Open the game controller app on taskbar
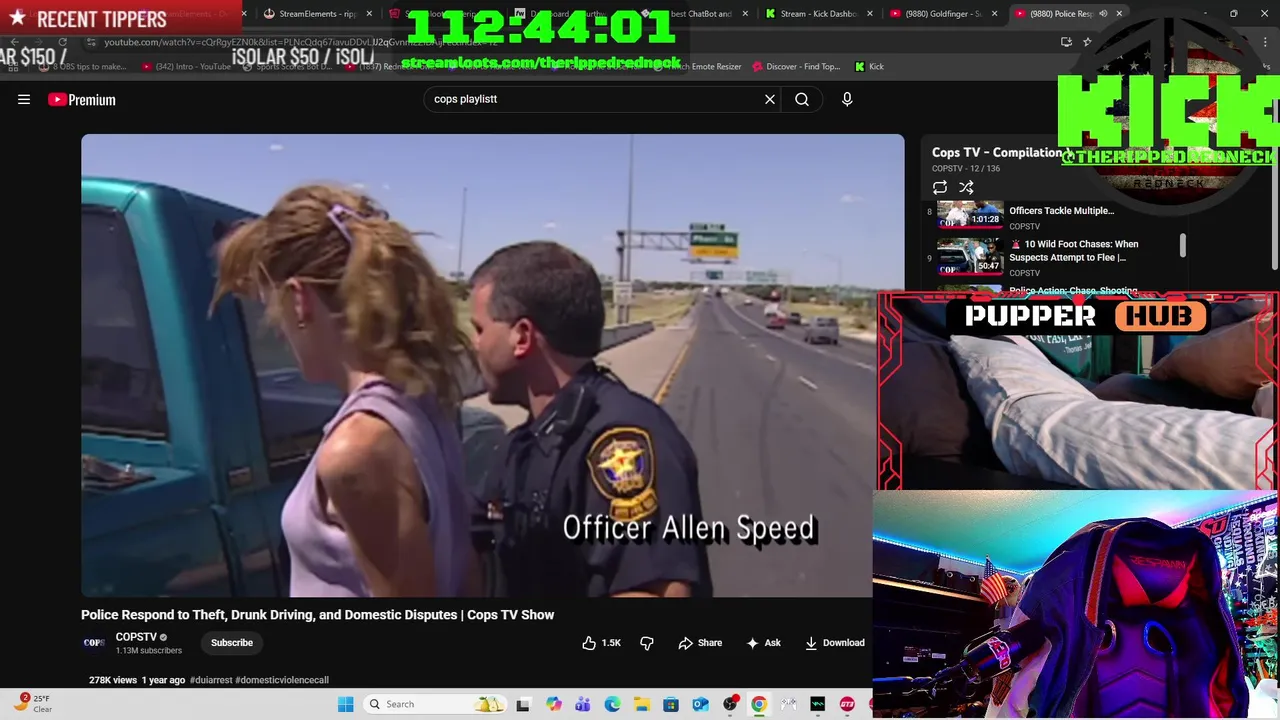1280x720 pixels. [789, 704]
